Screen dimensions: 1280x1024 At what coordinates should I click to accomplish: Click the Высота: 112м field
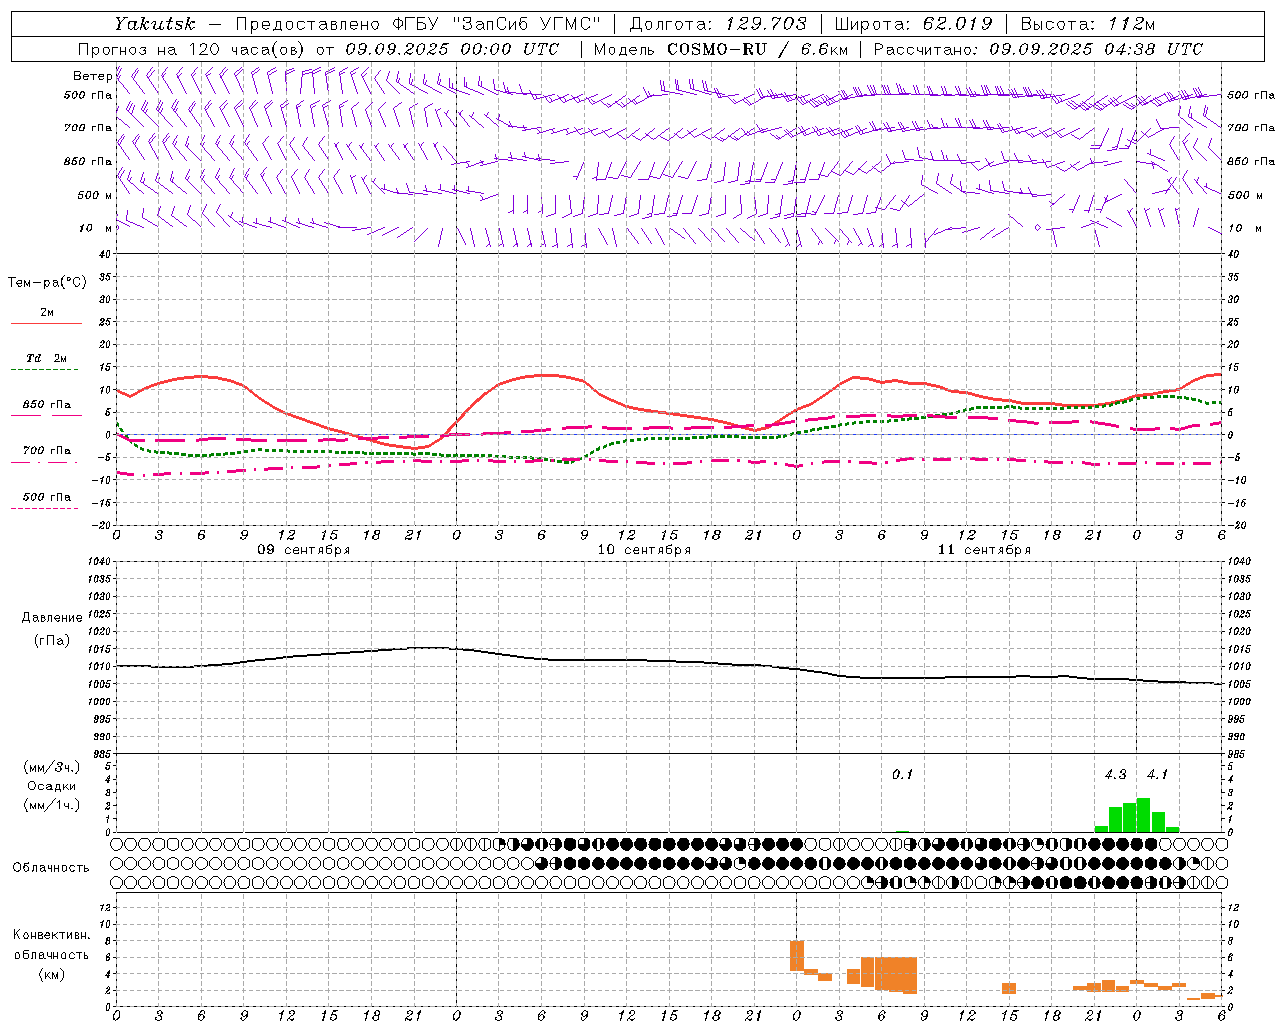pyautogui.click(x=1087, y=24)
